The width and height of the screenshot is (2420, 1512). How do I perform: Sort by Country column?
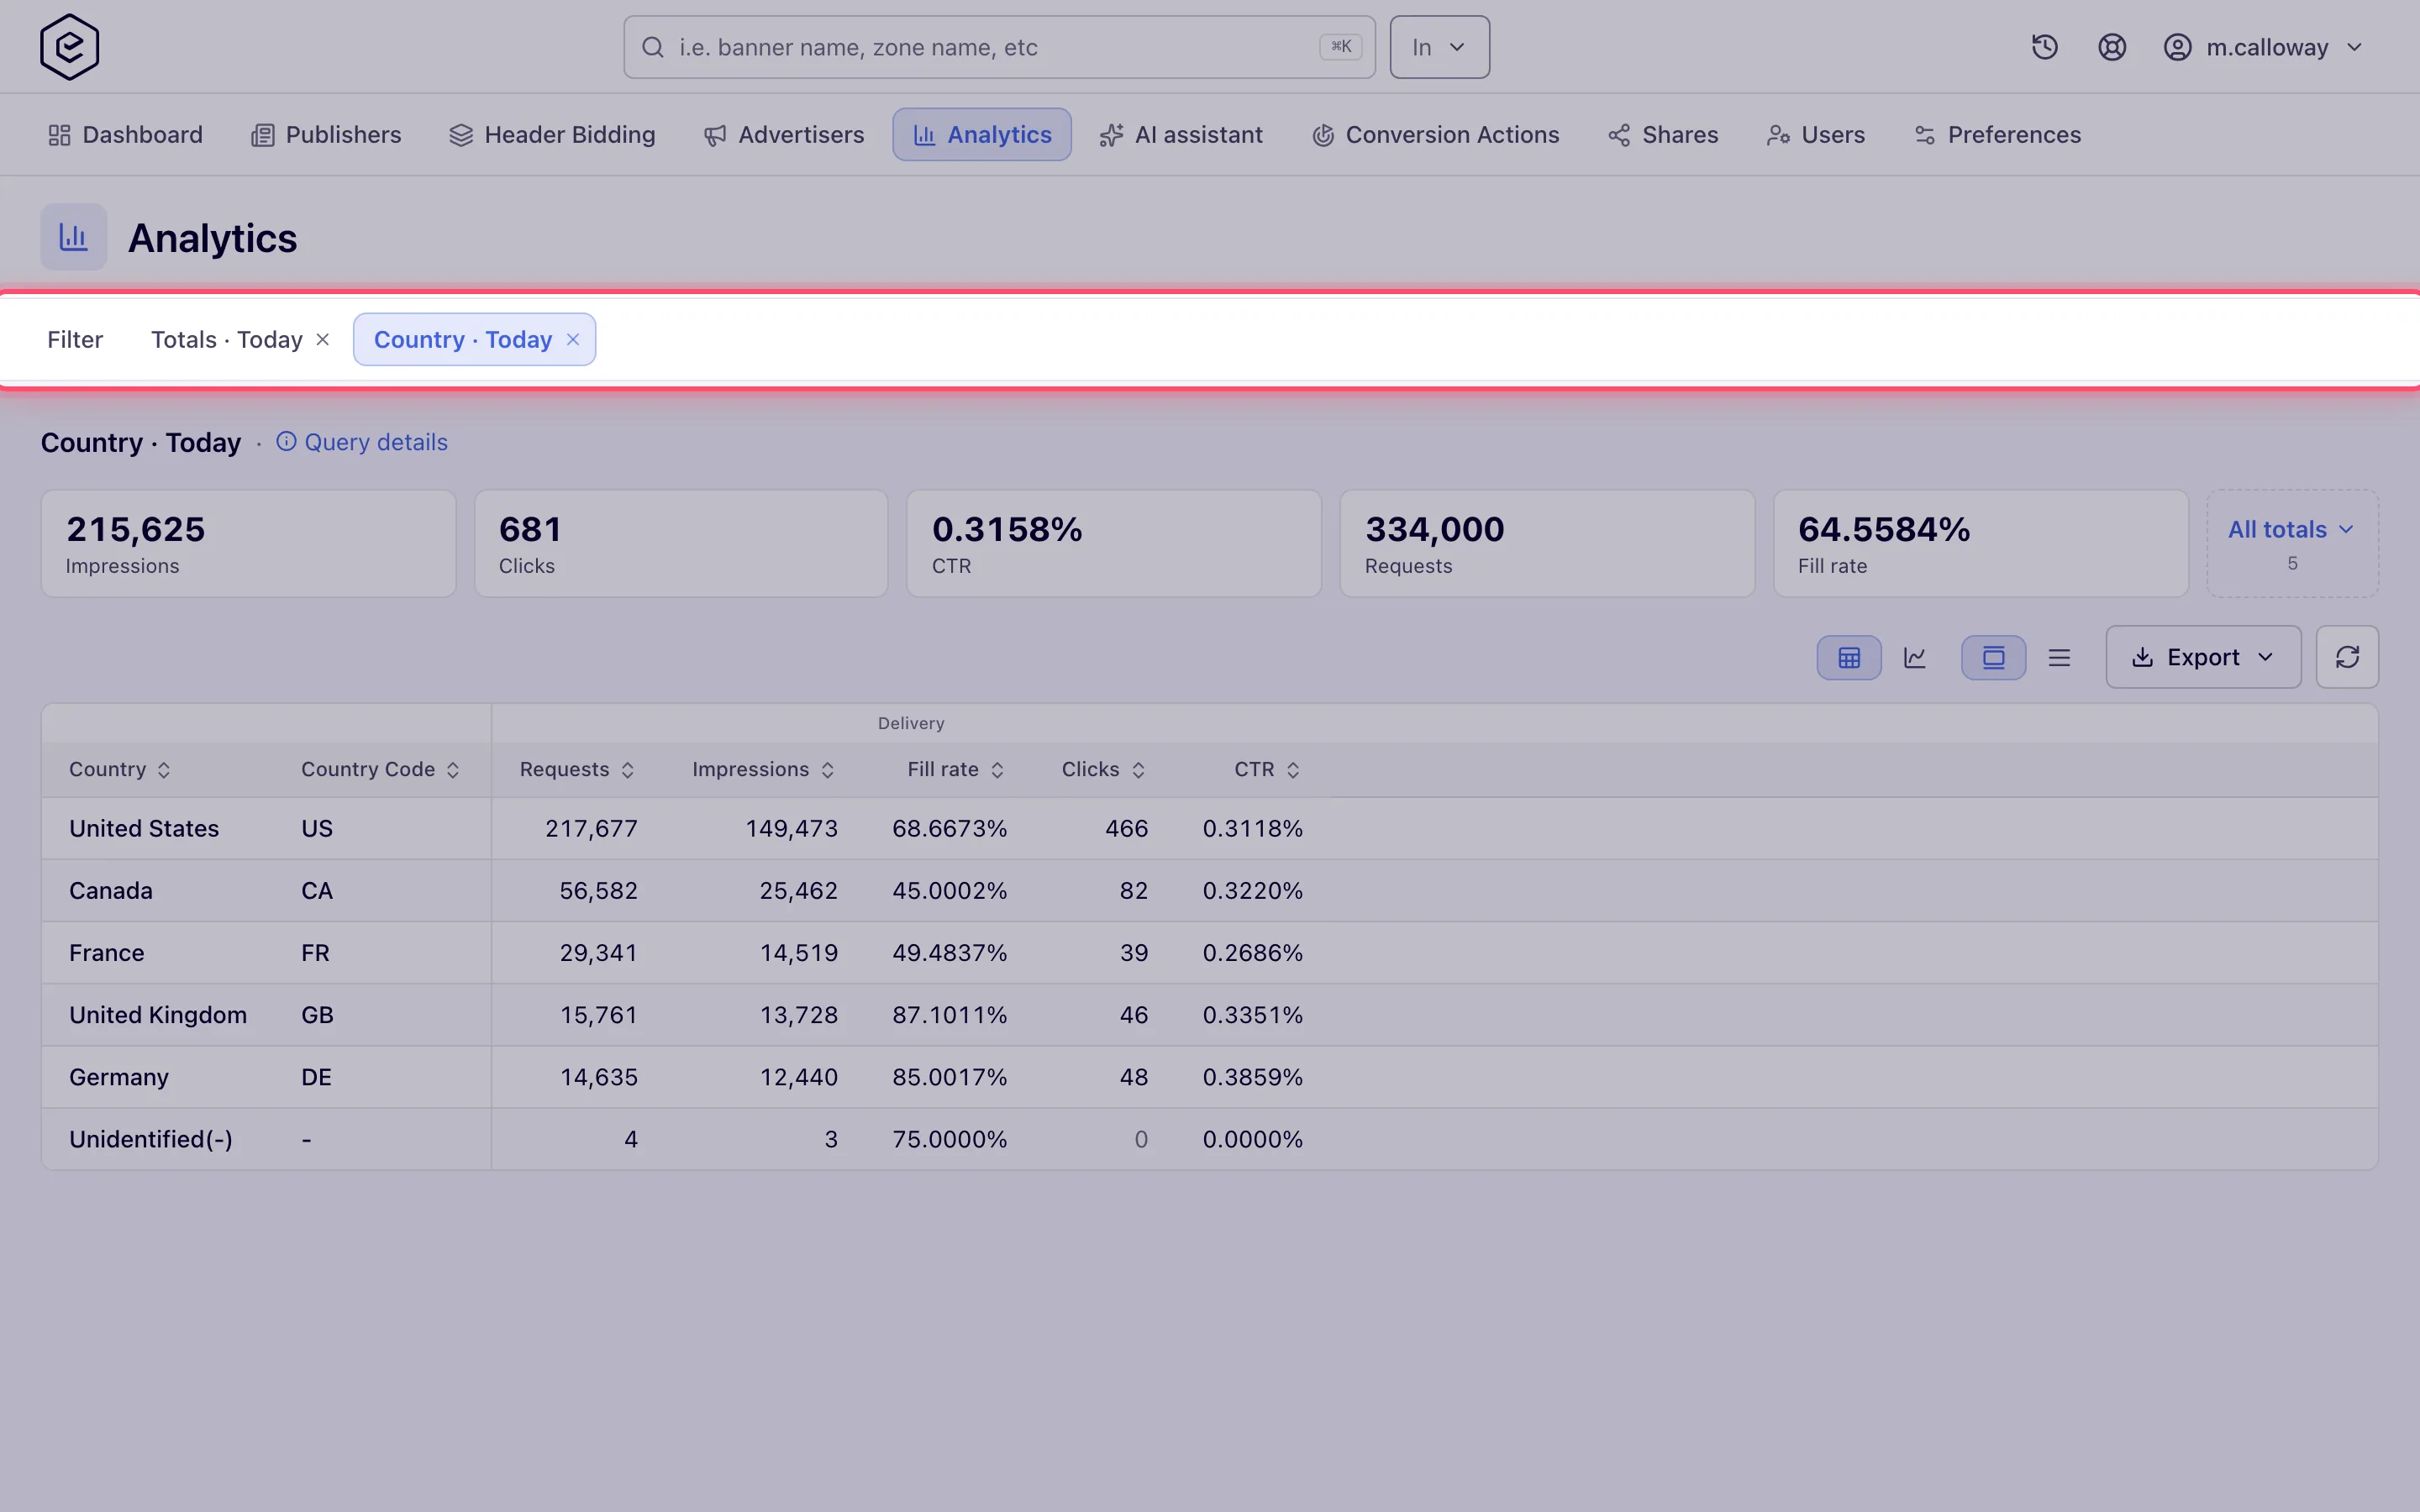click(x=119, y=769)
